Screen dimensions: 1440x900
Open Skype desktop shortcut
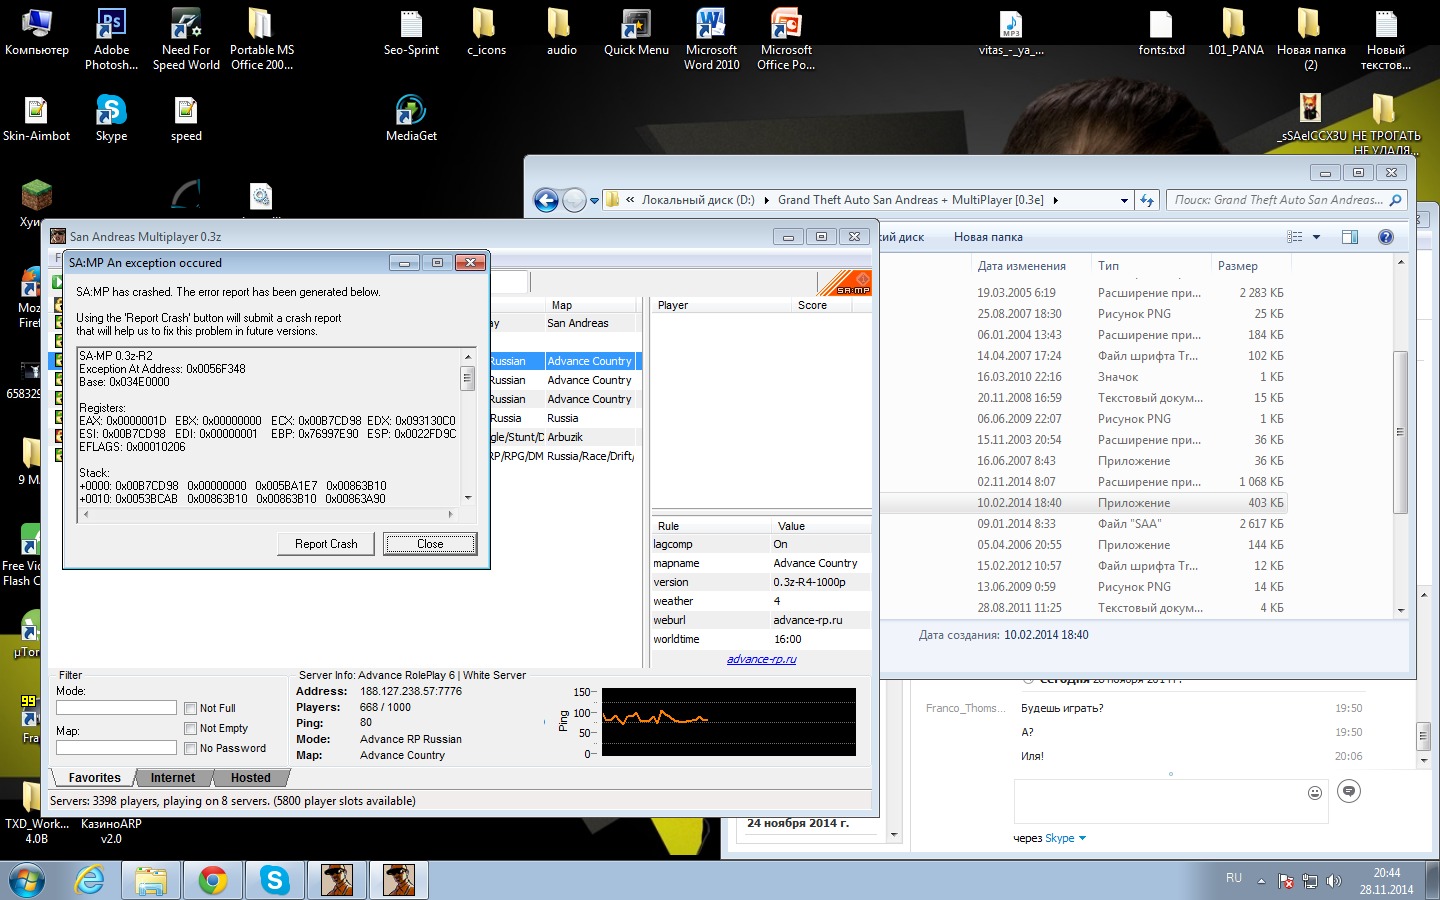[x=111, y=118]
